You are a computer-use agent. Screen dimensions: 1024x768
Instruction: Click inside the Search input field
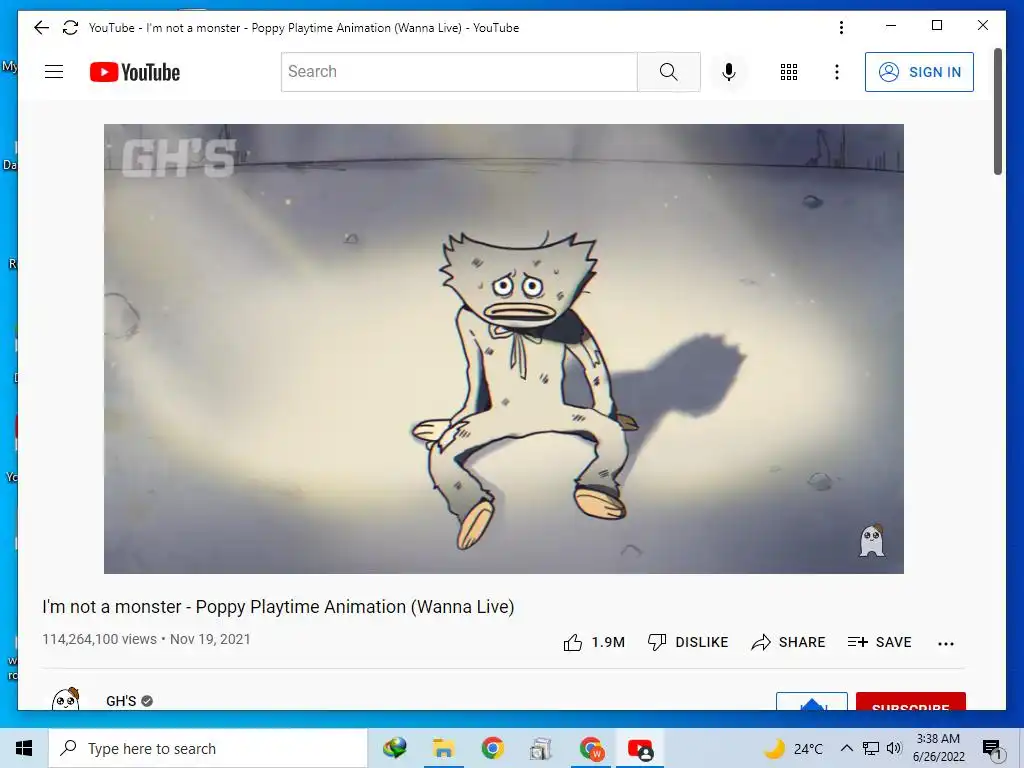pos(459,72)
